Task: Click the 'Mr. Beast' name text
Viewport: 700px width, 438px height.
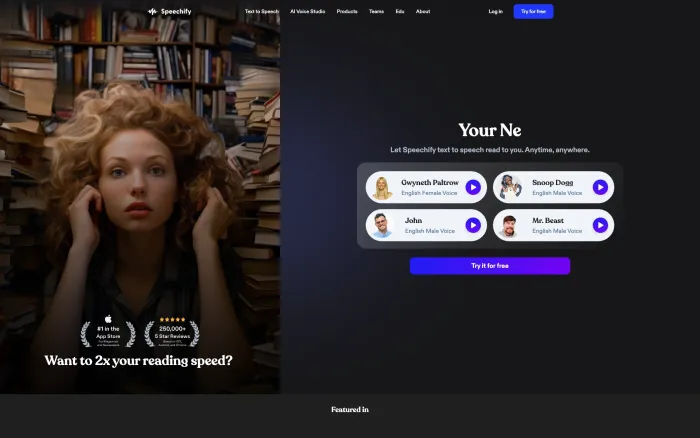Action: tap(548, 221)
